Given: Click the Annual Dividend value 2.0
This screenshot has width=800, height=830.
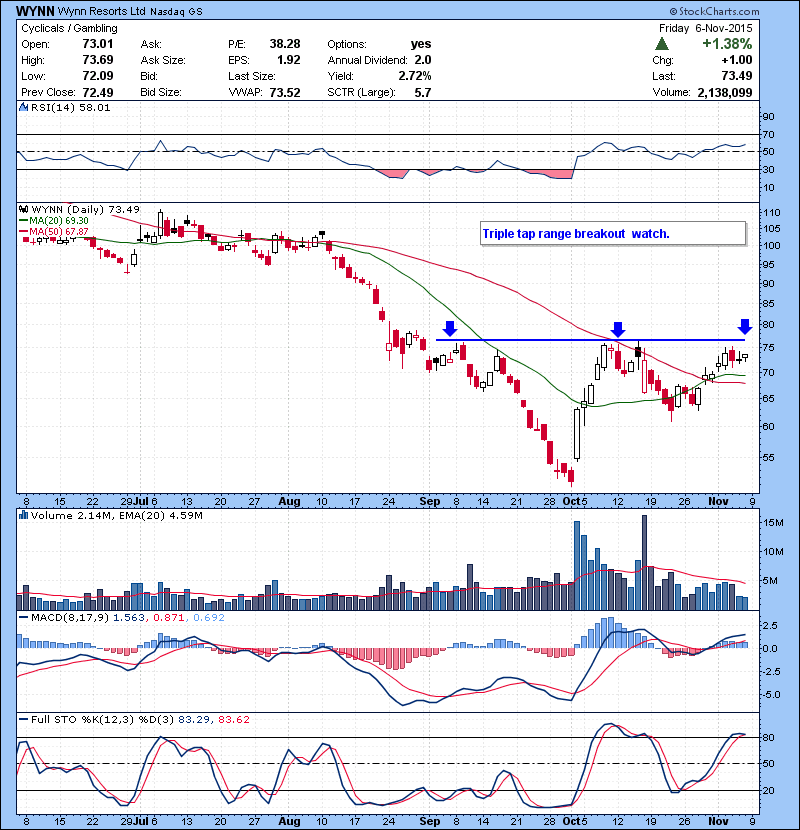Looking at the screenshot, I should pyautogui.click(x=423, y=60).
